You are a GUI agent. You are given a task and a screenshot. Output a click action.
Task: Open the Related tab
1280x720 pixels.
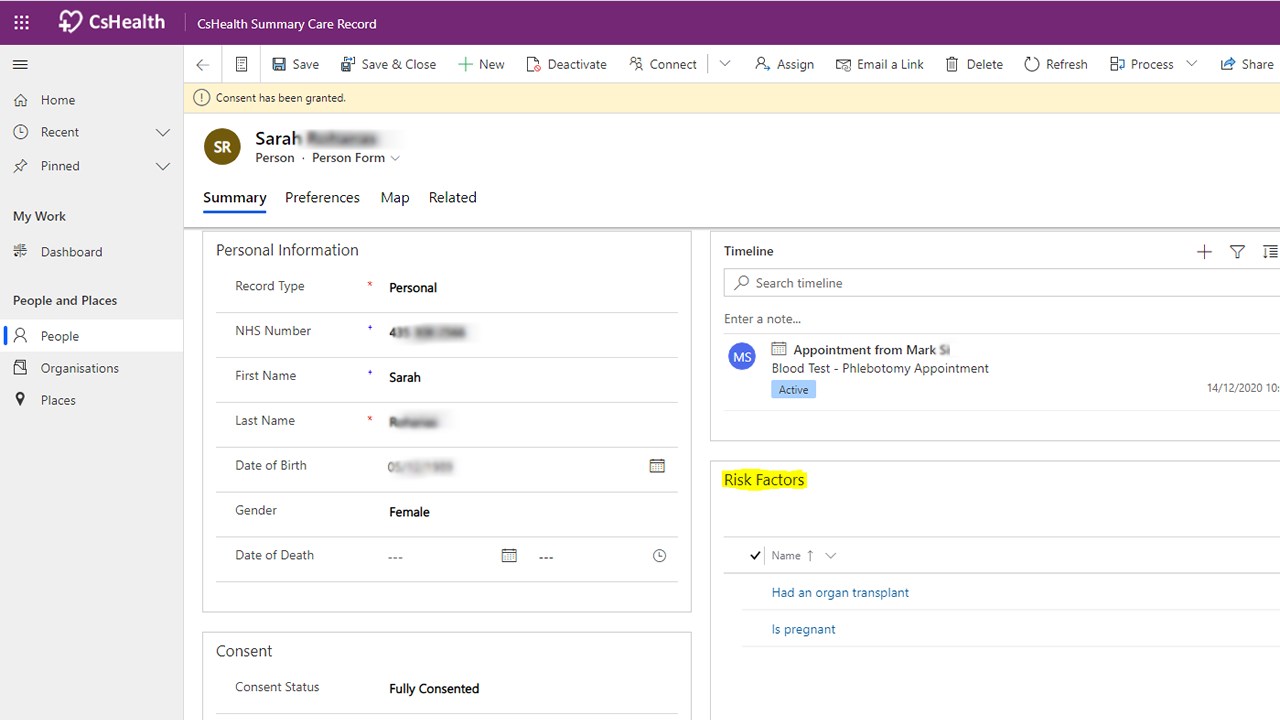click(x=453, y=197)
